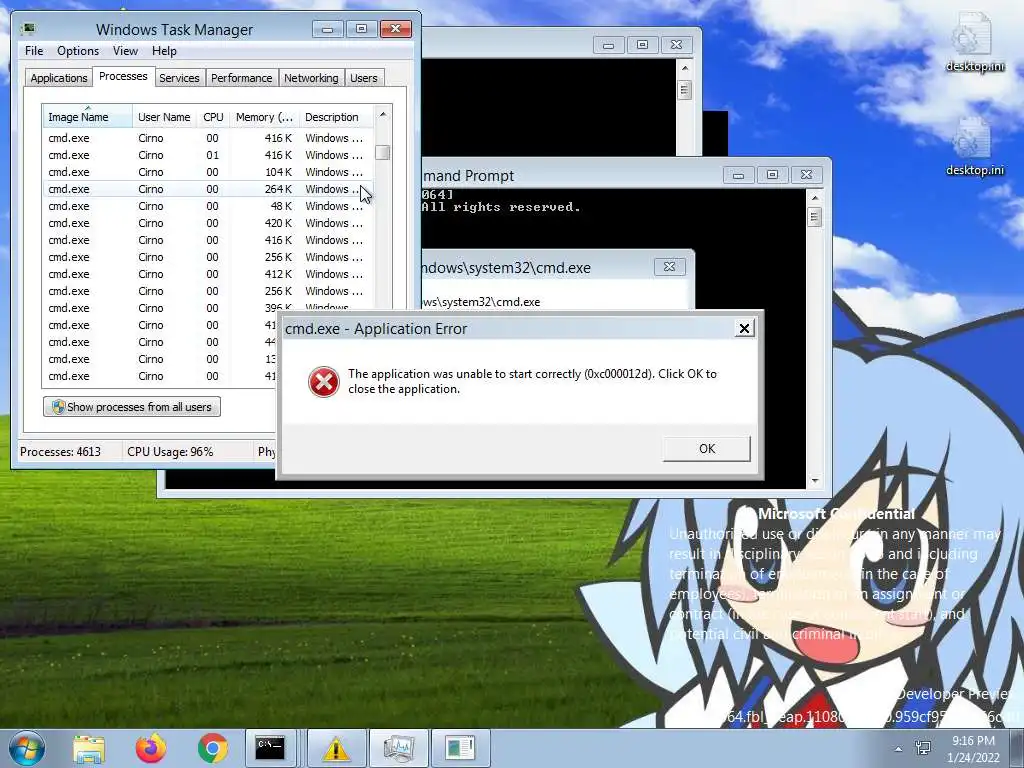Switch to Task Manager taskbar icon
This screenshot has width=1024, height=768.
(x=398, y=748)
